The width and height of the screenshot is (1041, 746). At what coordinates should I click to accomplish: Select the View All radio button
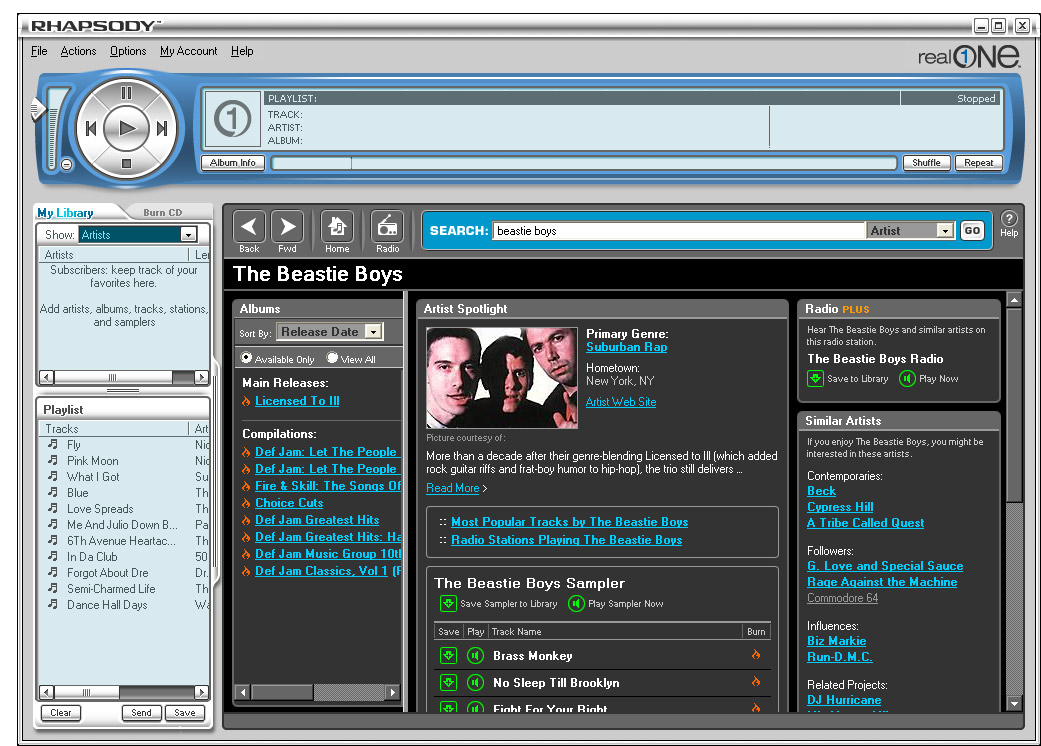coord(333,358)
